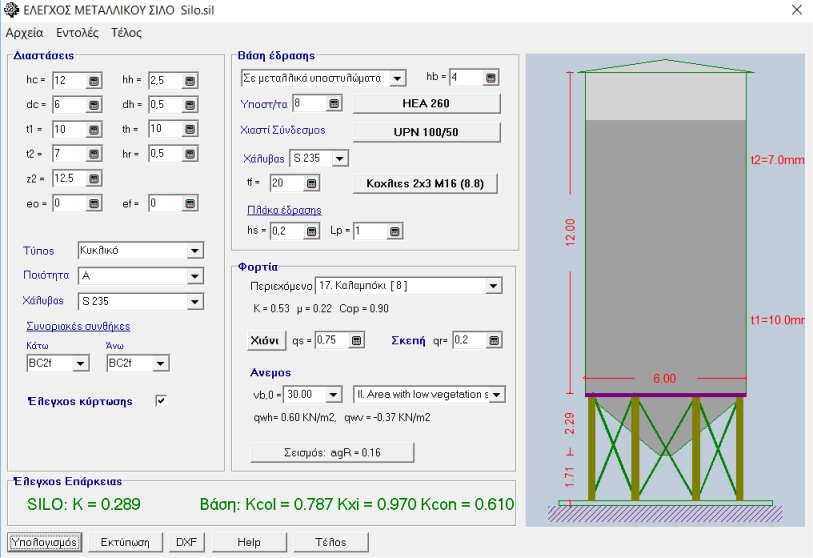Click the Πλάκα έδρασης link

click(x=284, y=210)
